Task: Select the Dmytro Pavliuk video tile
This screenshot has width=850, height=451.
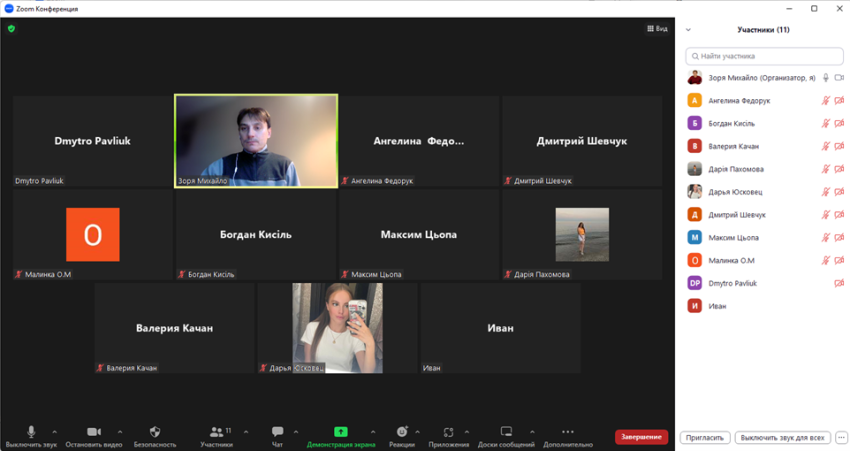Action: tap(93, 141)
